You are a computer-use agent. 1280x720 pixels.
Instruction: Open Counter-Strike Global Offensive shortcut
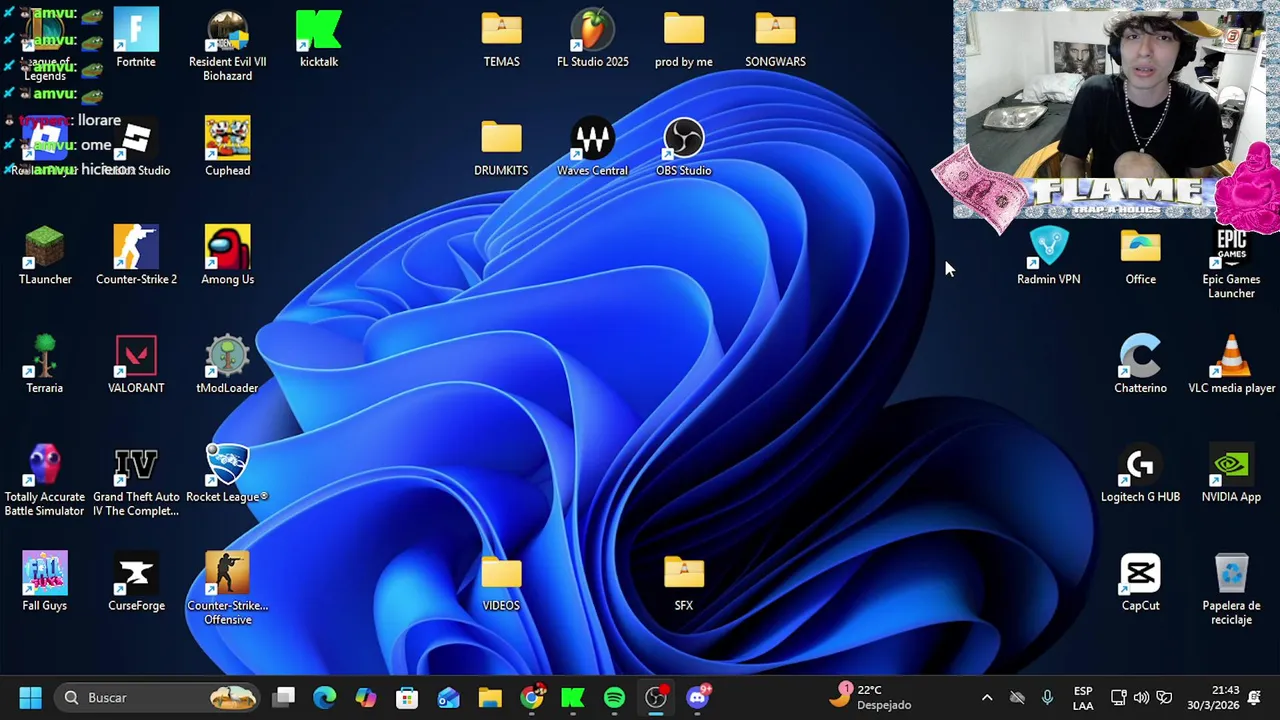(227, 590)
